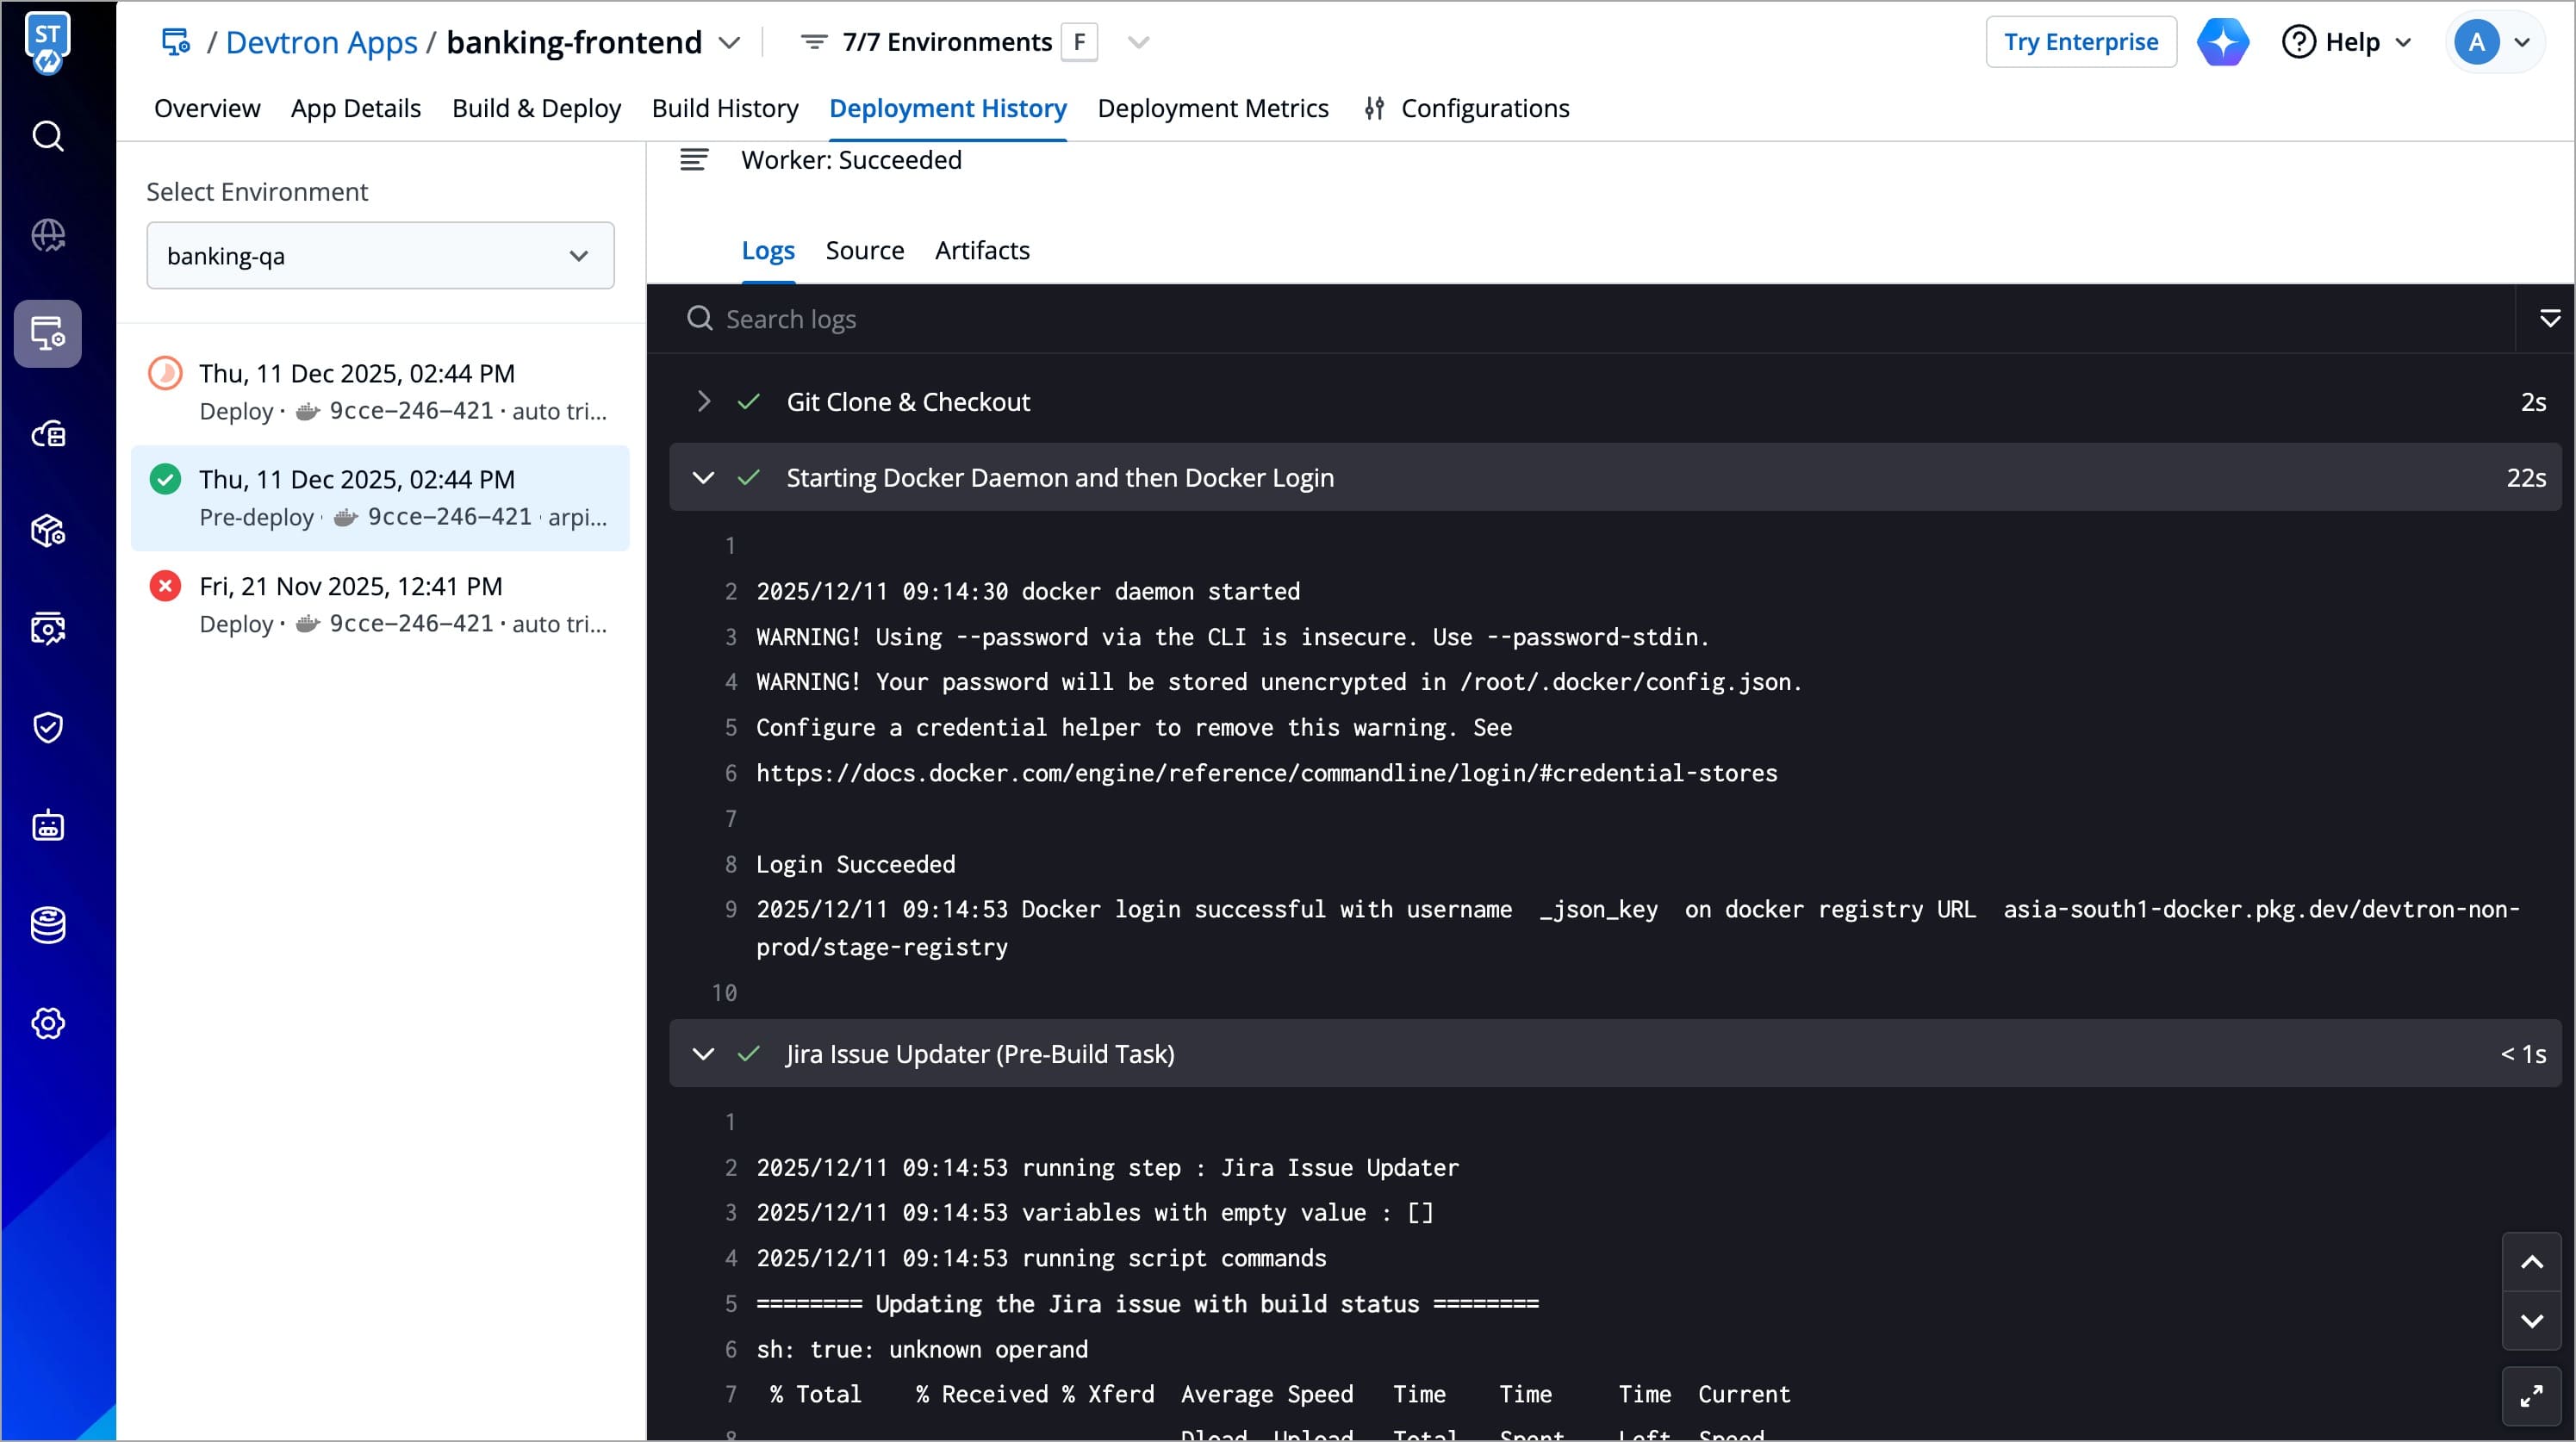Expand the Git Clone & Checkout stage
This screenshot has width=2576, height=1442.
click(x=704, y=402)
